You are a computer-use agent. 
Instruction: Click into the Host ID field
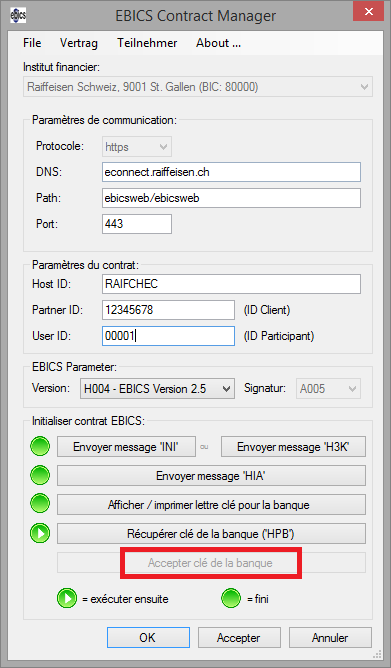click(231, 284)
